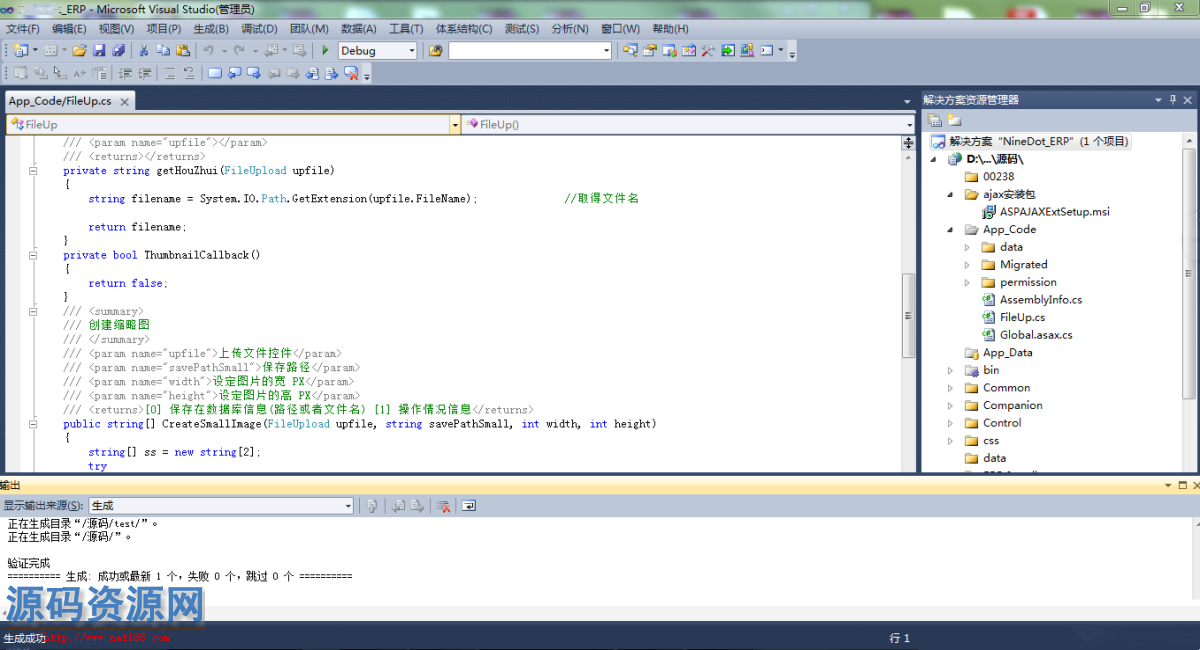The height and width of the screenshot is (650, 1200).
Task: Click the Redo arrow icon
Action: tap(239, 50)
